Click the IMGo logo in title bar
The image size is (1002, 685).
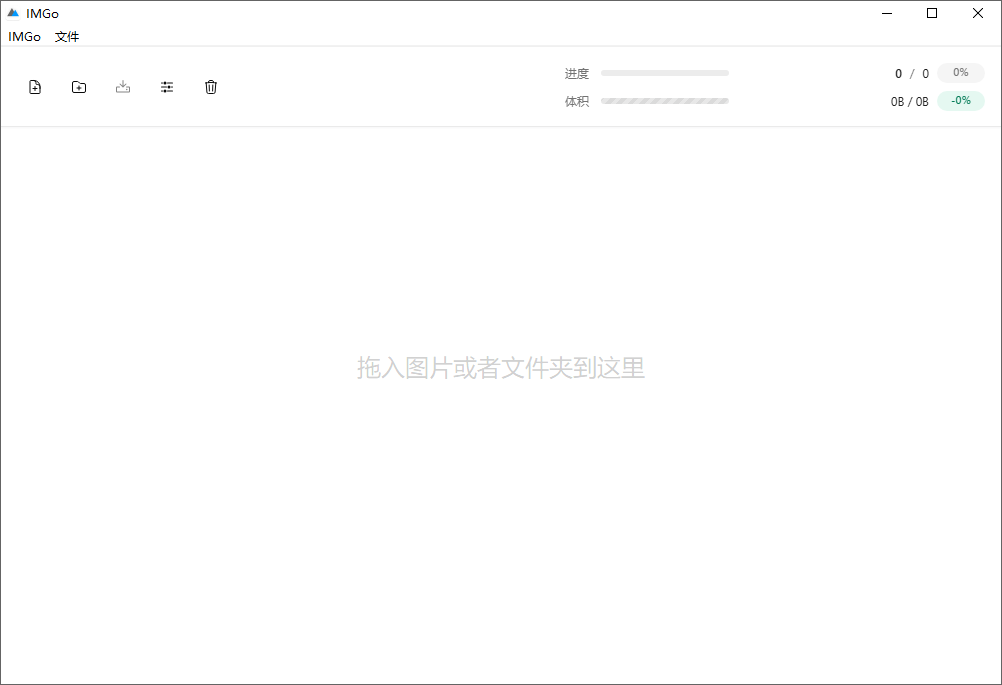13,13
